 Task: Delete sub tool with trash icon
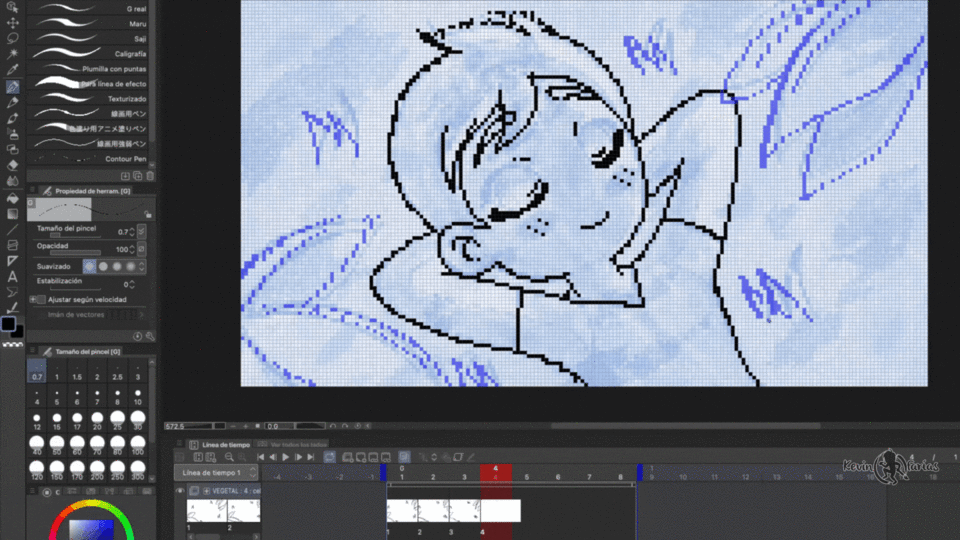(x=150, y=176)
